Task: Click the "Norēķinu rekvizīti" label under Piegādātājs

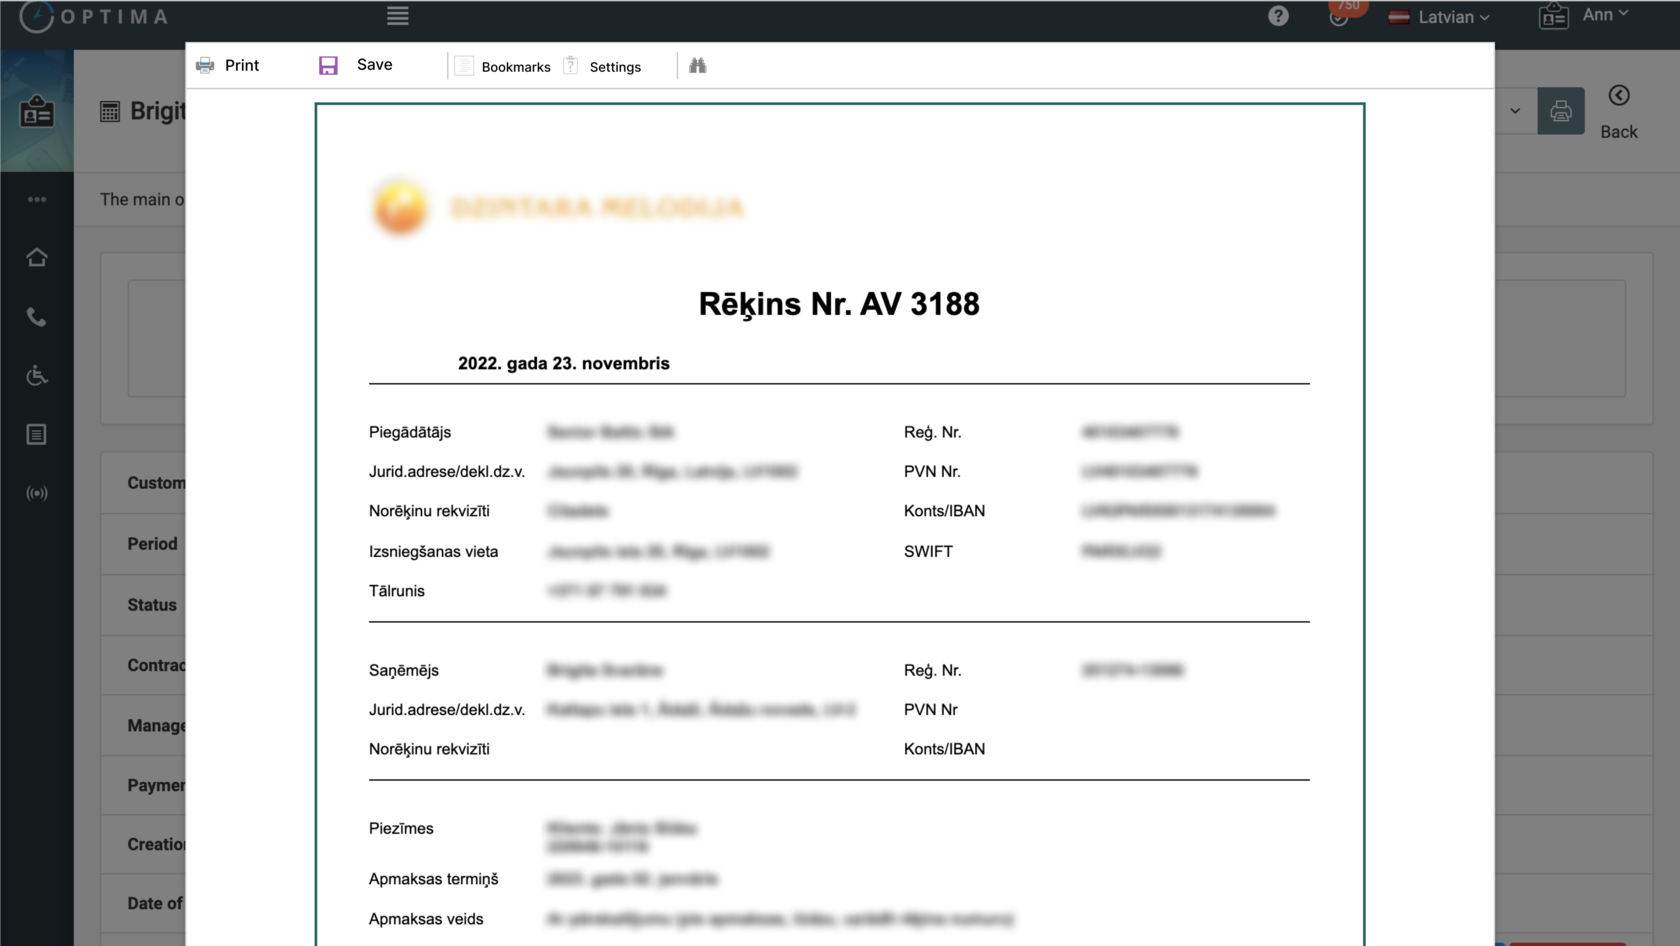Action: coord(429,511)
